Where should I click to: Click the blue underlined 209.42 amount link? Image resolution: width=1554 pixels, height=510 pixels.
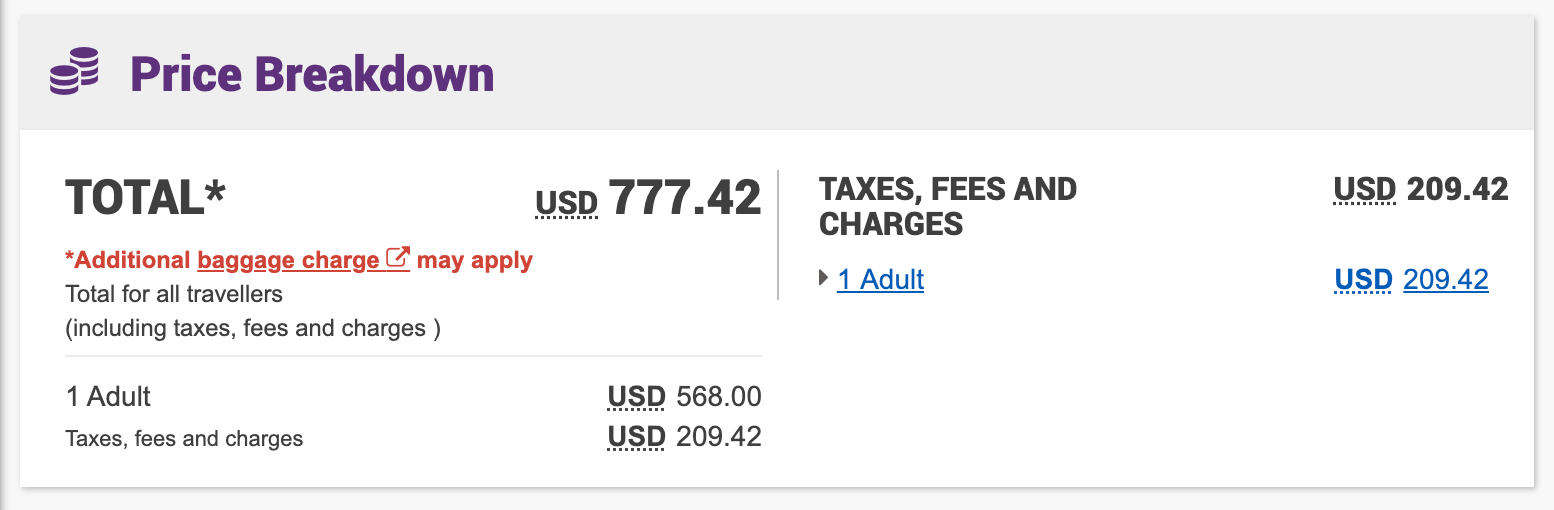[1445, 280]
